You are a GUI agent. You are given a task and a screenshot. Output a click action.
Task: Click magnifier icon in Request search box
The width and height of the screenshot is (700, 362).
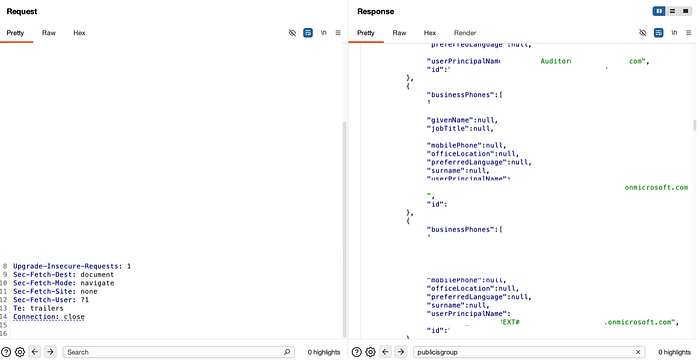click(x=287, y=352)
